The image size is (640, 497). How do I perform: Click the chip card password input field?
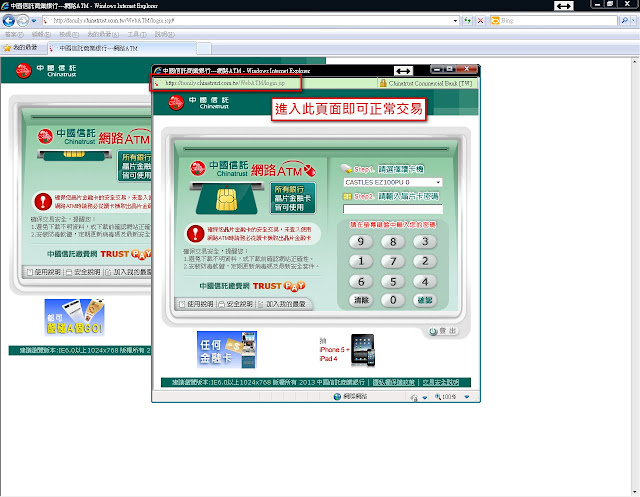tap(393, 209)
